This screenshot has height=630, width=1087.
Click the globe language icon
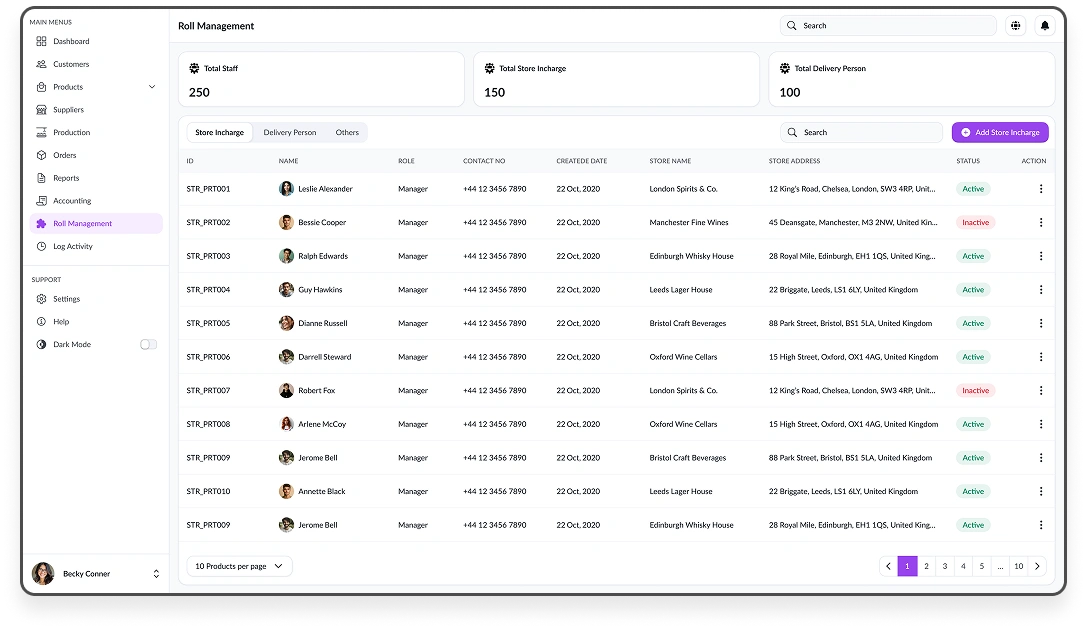point(1016,26)
